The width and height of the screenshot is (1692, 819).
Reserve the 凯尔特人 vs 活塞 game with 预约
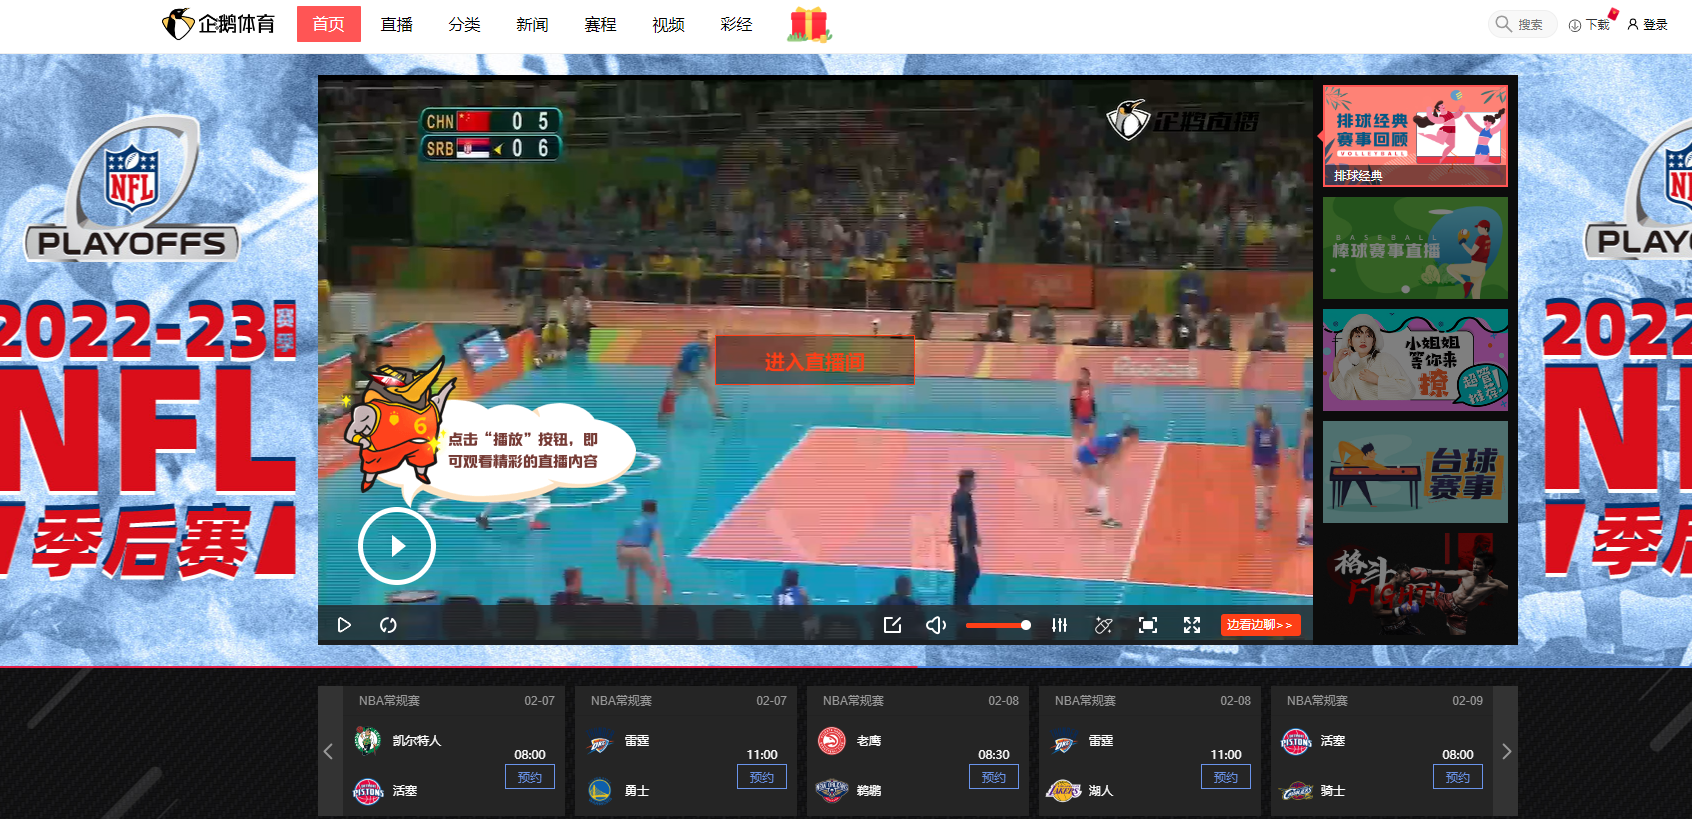click(x=530, y=777)
